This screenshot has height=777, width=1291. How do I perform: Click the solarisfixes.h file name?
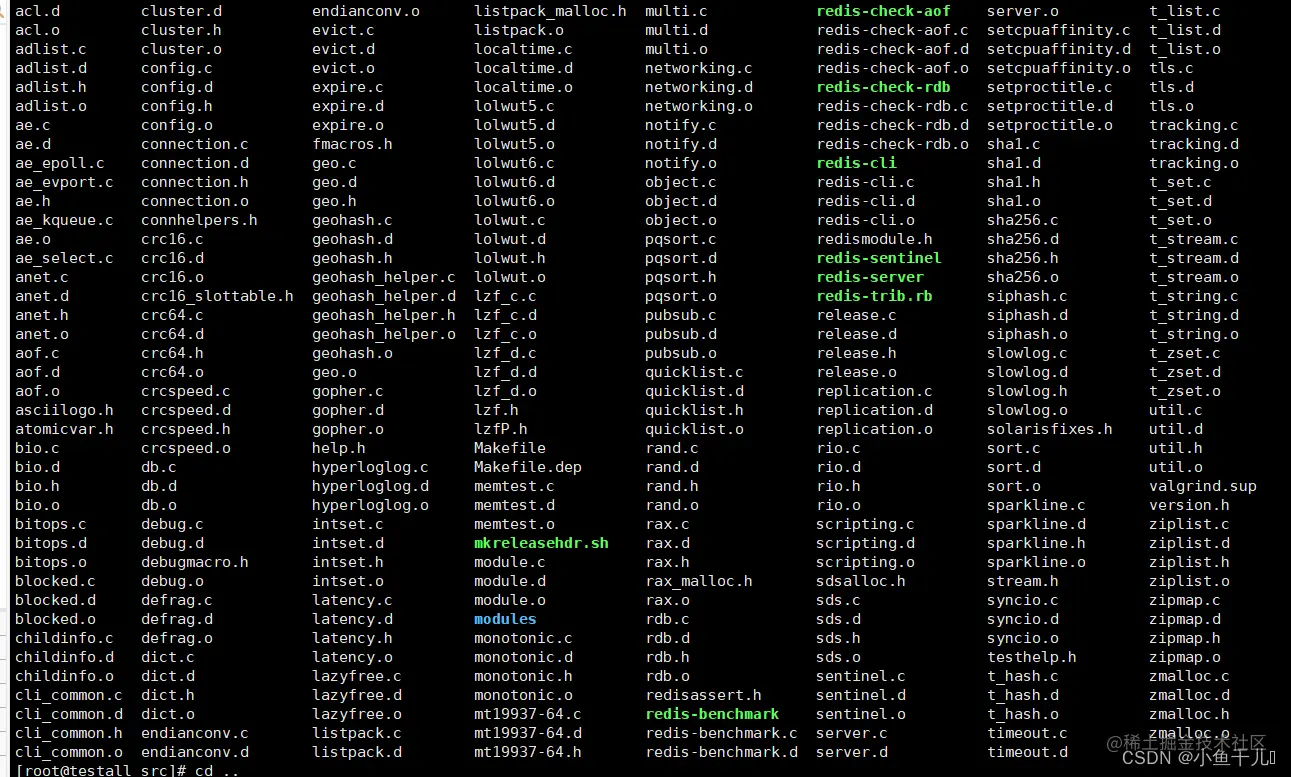click(1050, 429)
